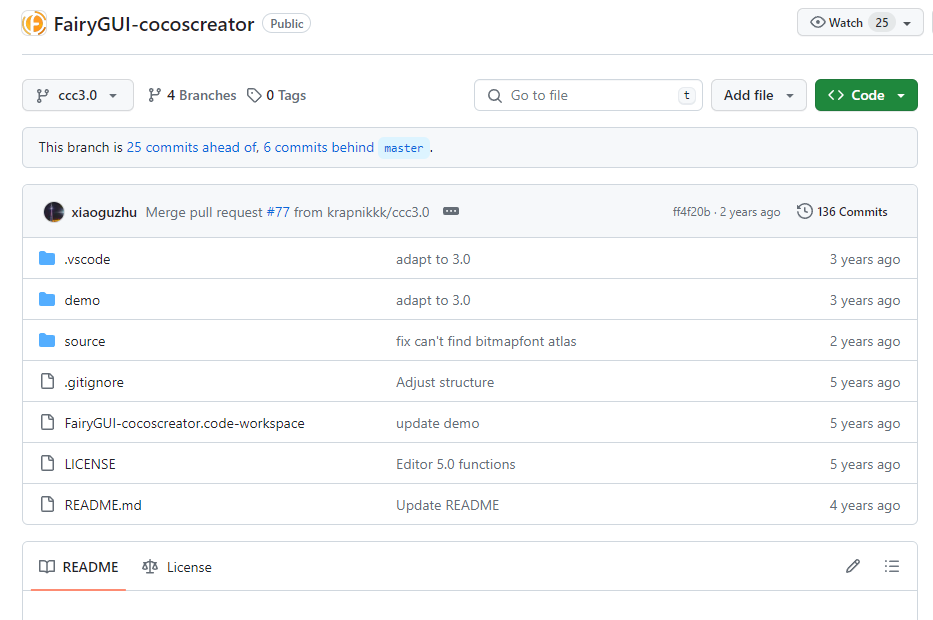Open the ccc3.0 branch selector dropdown
The width and height of the screenshot is (933, 620).
pos(78,95)
